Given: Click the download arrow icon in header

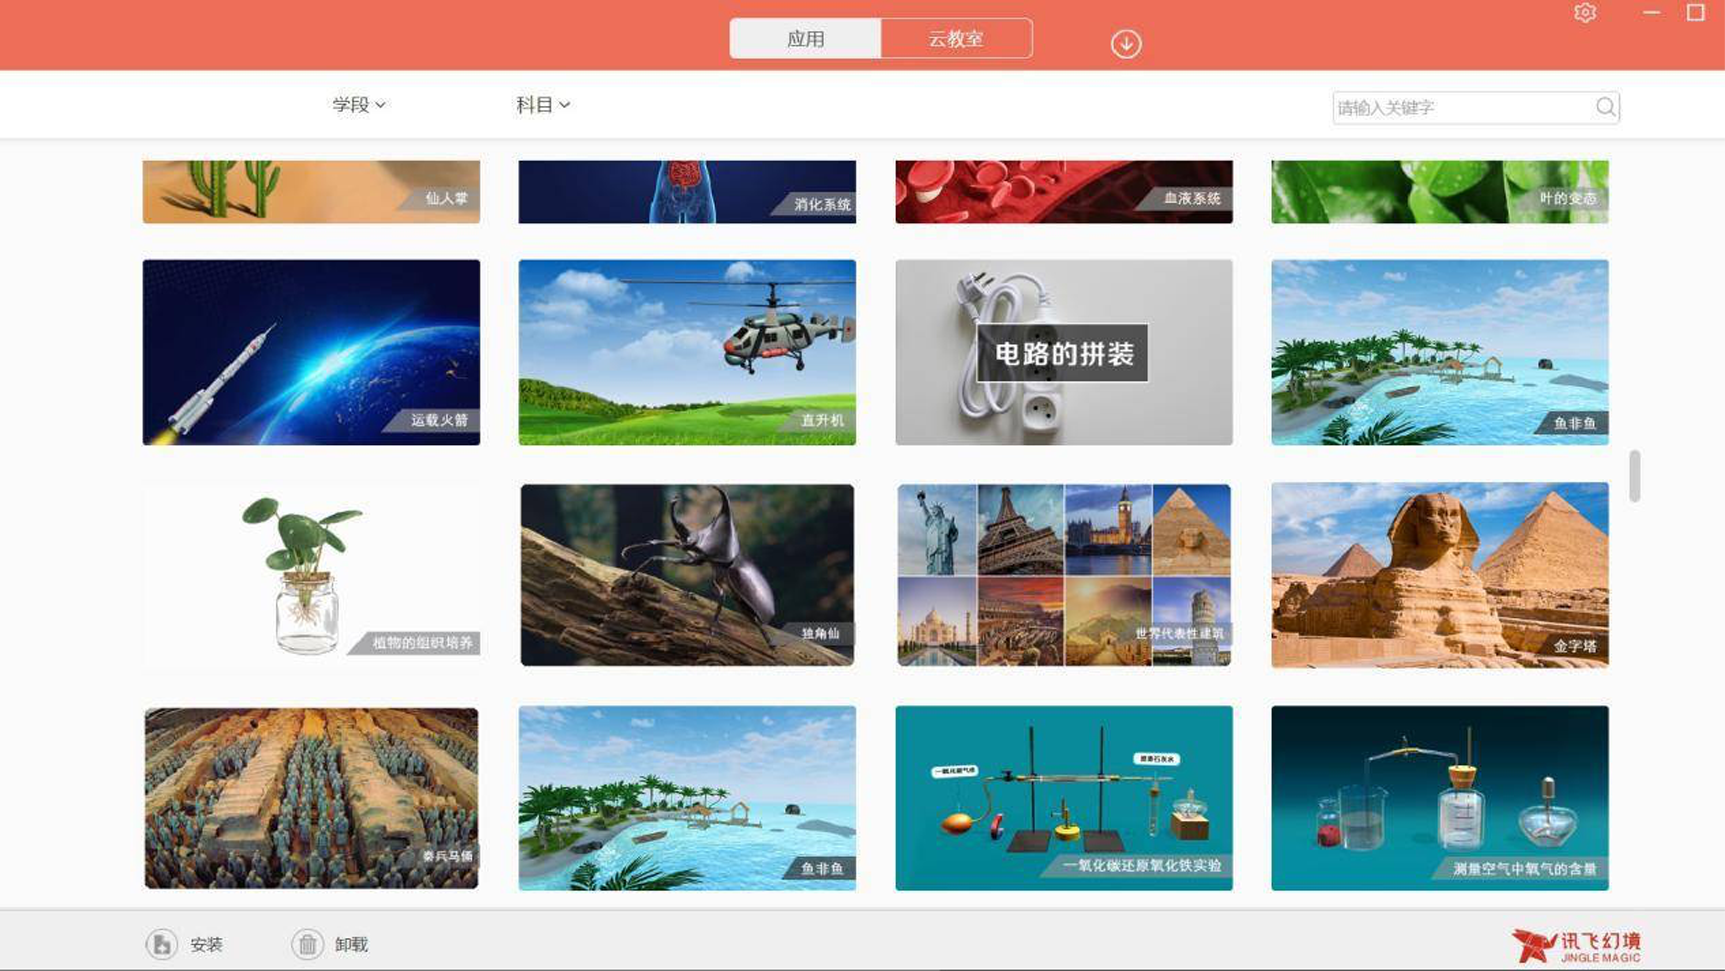Looking at the screenshot, I should coord(1125,44).
